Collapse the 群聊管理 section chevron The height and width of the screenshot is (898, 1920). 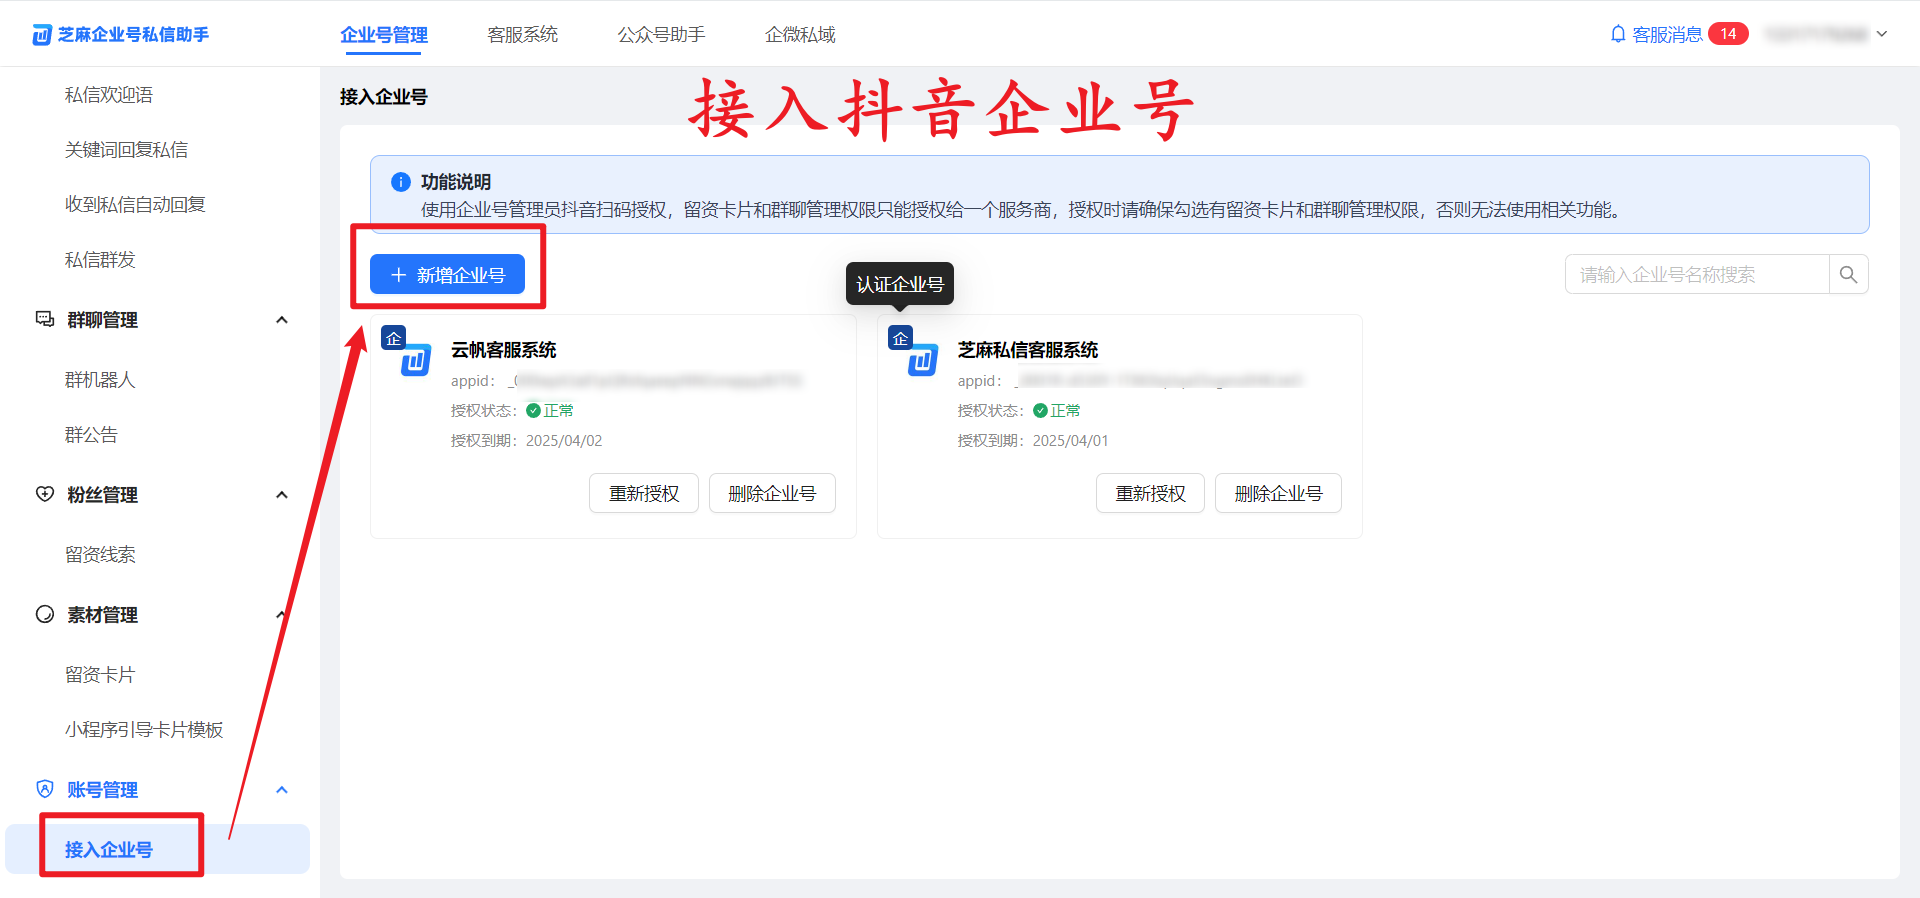point(282,320)
